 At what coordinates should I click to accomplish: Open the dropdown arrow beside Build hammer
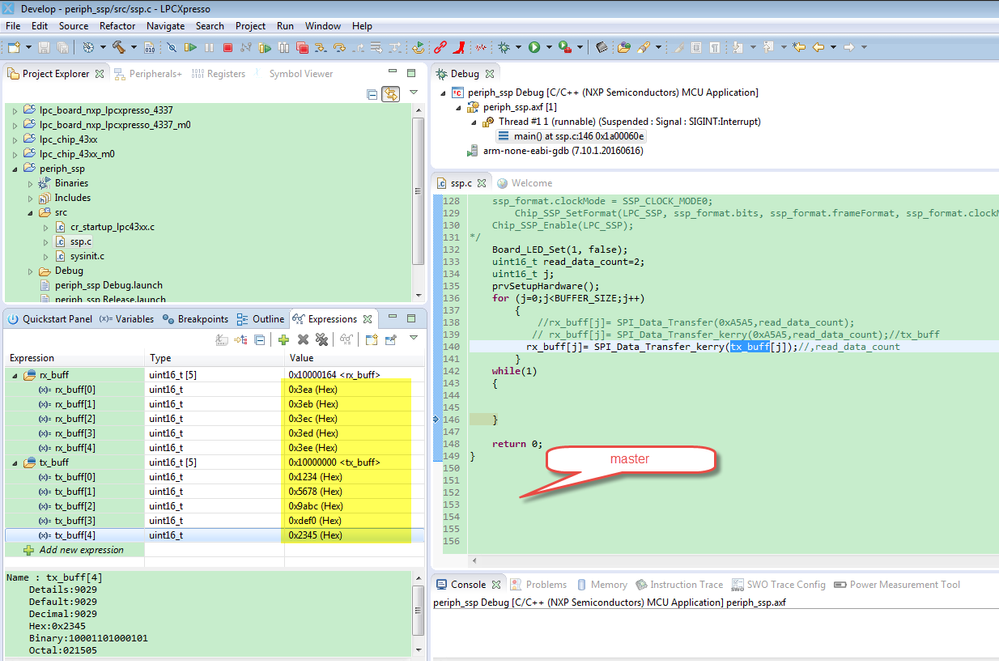(x=134, y=47)
